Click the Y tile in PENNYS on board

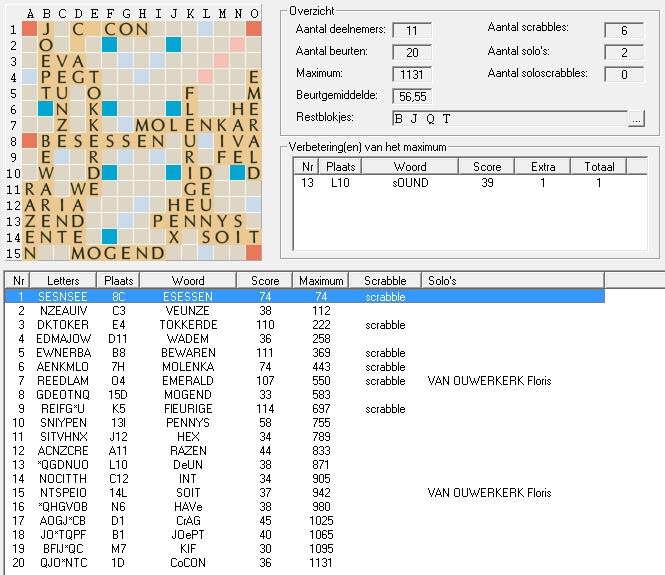coord(222,221)
